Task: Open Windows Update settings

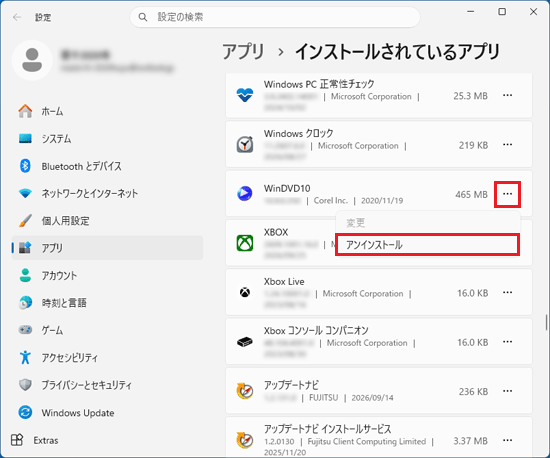Action: coord(107,412)
